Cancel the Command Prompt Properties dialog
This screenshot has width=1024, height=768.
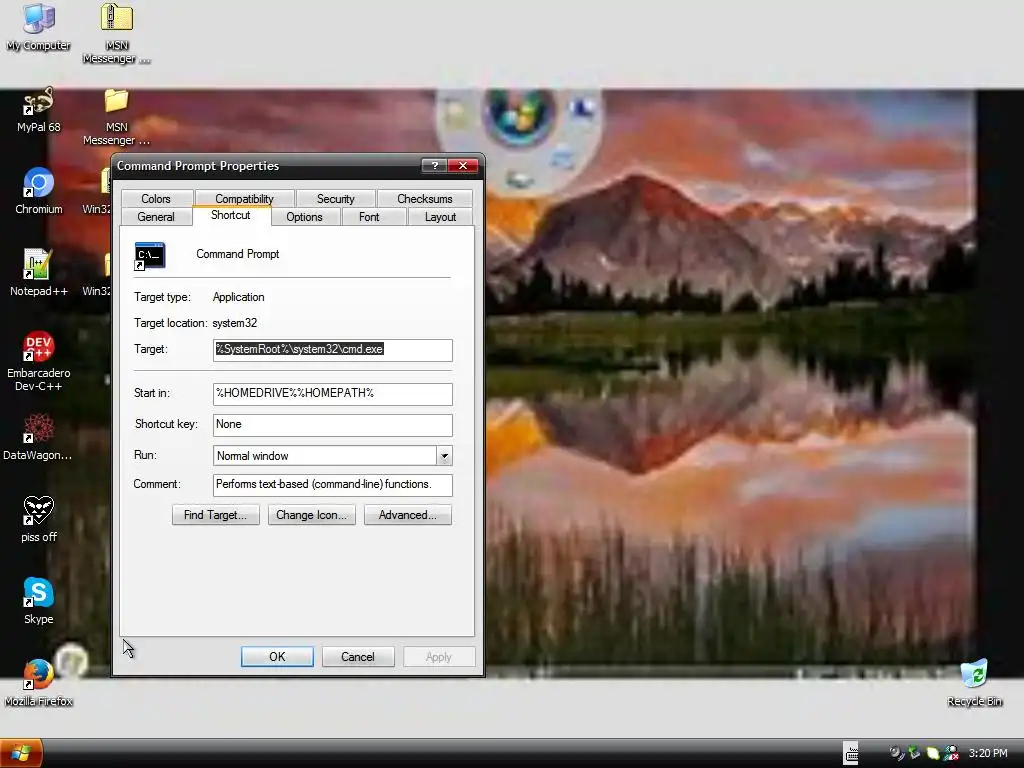click(358, 656)
